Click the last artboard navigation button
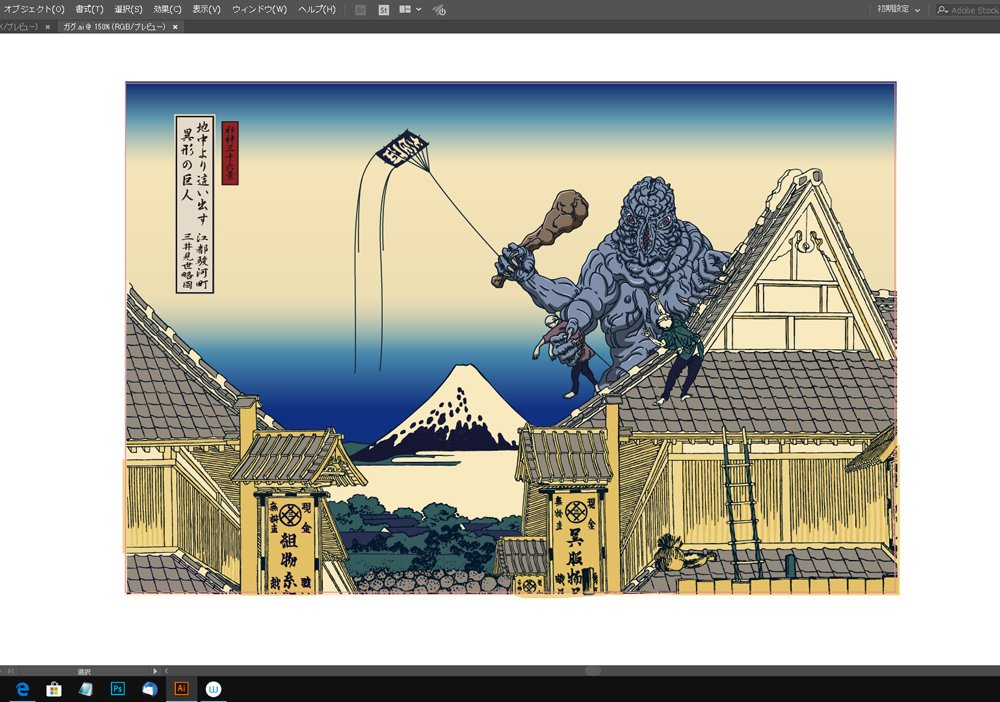The height and width of the screenshot is (702, 1000). pos(10,671)
